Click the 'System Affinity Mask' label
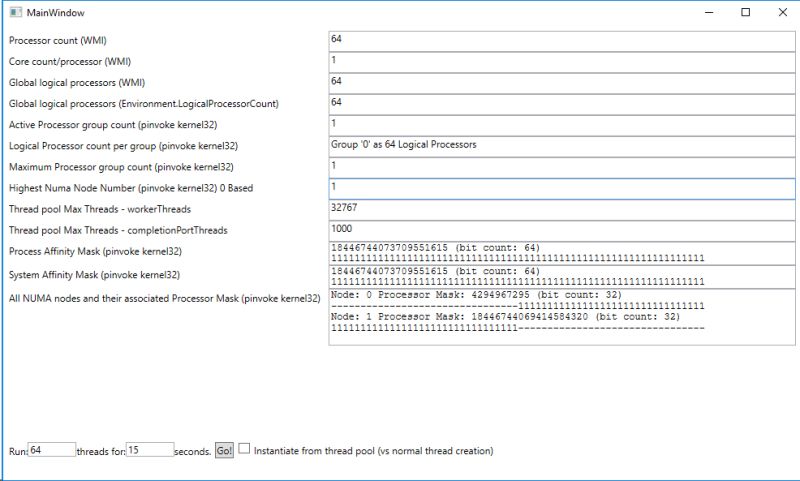The height and width of the screenshot is (481, 800). [94, 275]
